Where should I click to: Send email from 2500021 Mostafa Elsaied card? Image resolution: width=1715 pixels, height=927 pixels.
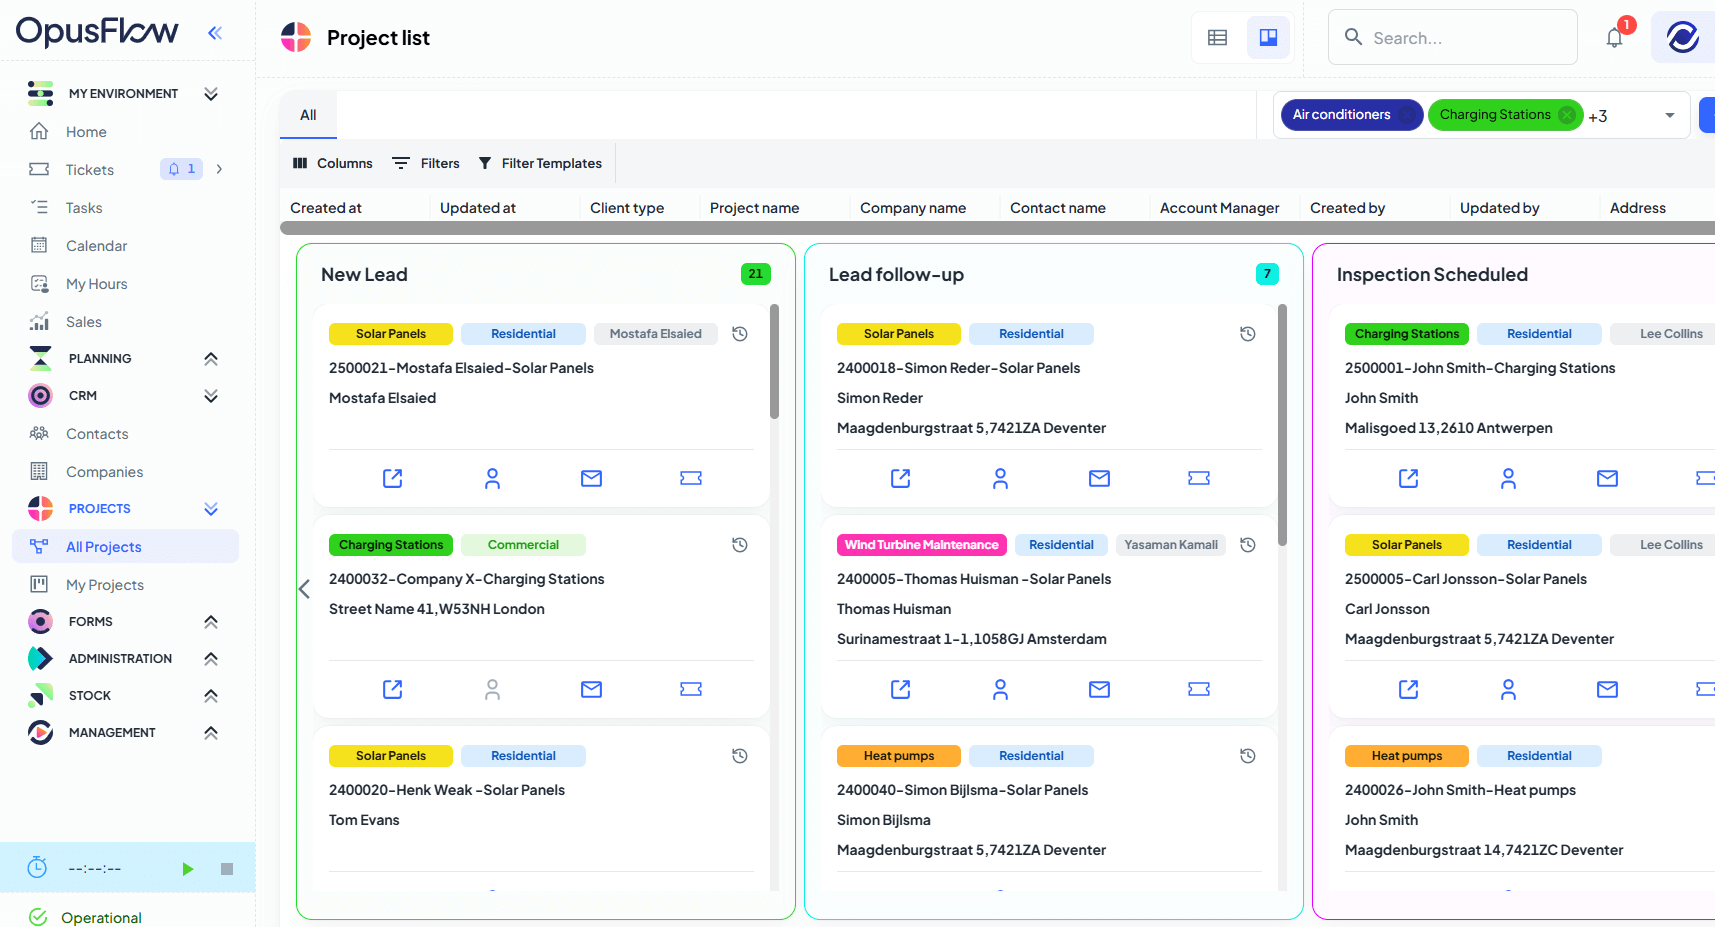592,478
